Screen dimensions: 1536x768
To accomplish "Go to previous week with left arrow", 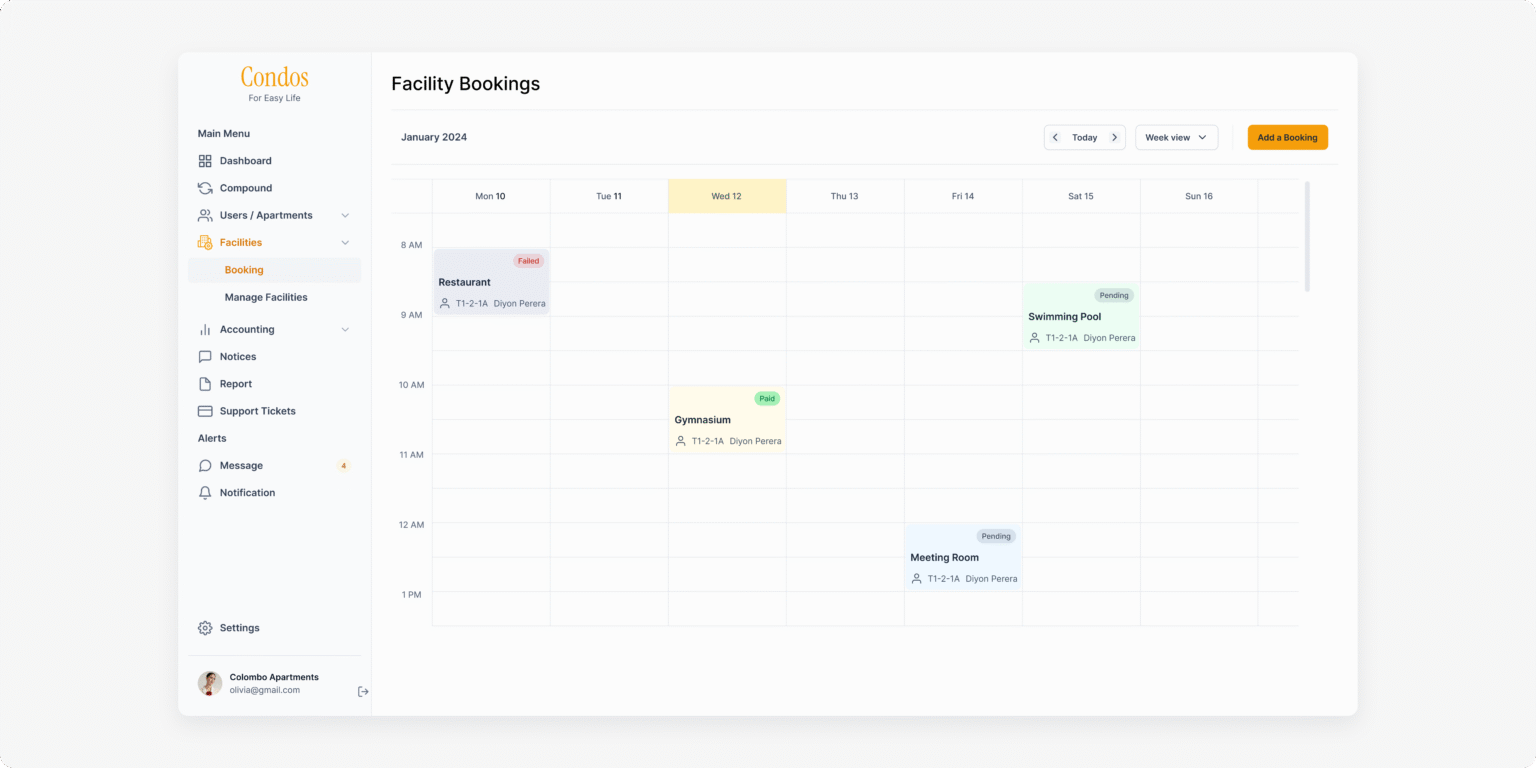I will click(x=1055, y=138).
